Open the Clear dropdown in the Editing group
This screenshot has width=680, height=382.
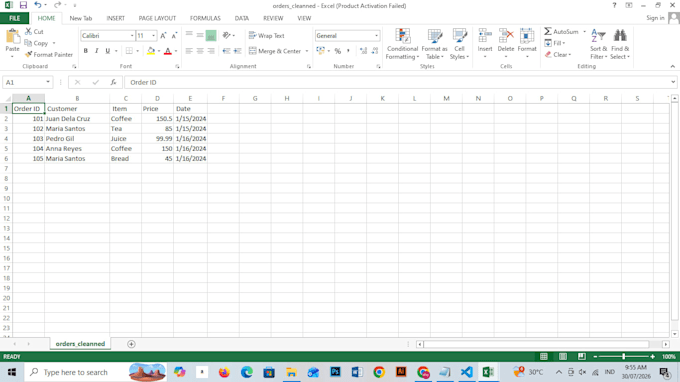[x=558, y=55]
